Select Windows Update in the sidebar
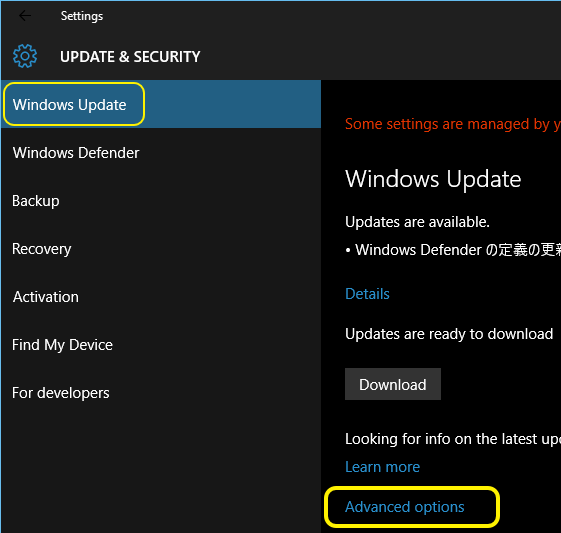561x533 pixels. pyautogui.click(x=161, y=104)
